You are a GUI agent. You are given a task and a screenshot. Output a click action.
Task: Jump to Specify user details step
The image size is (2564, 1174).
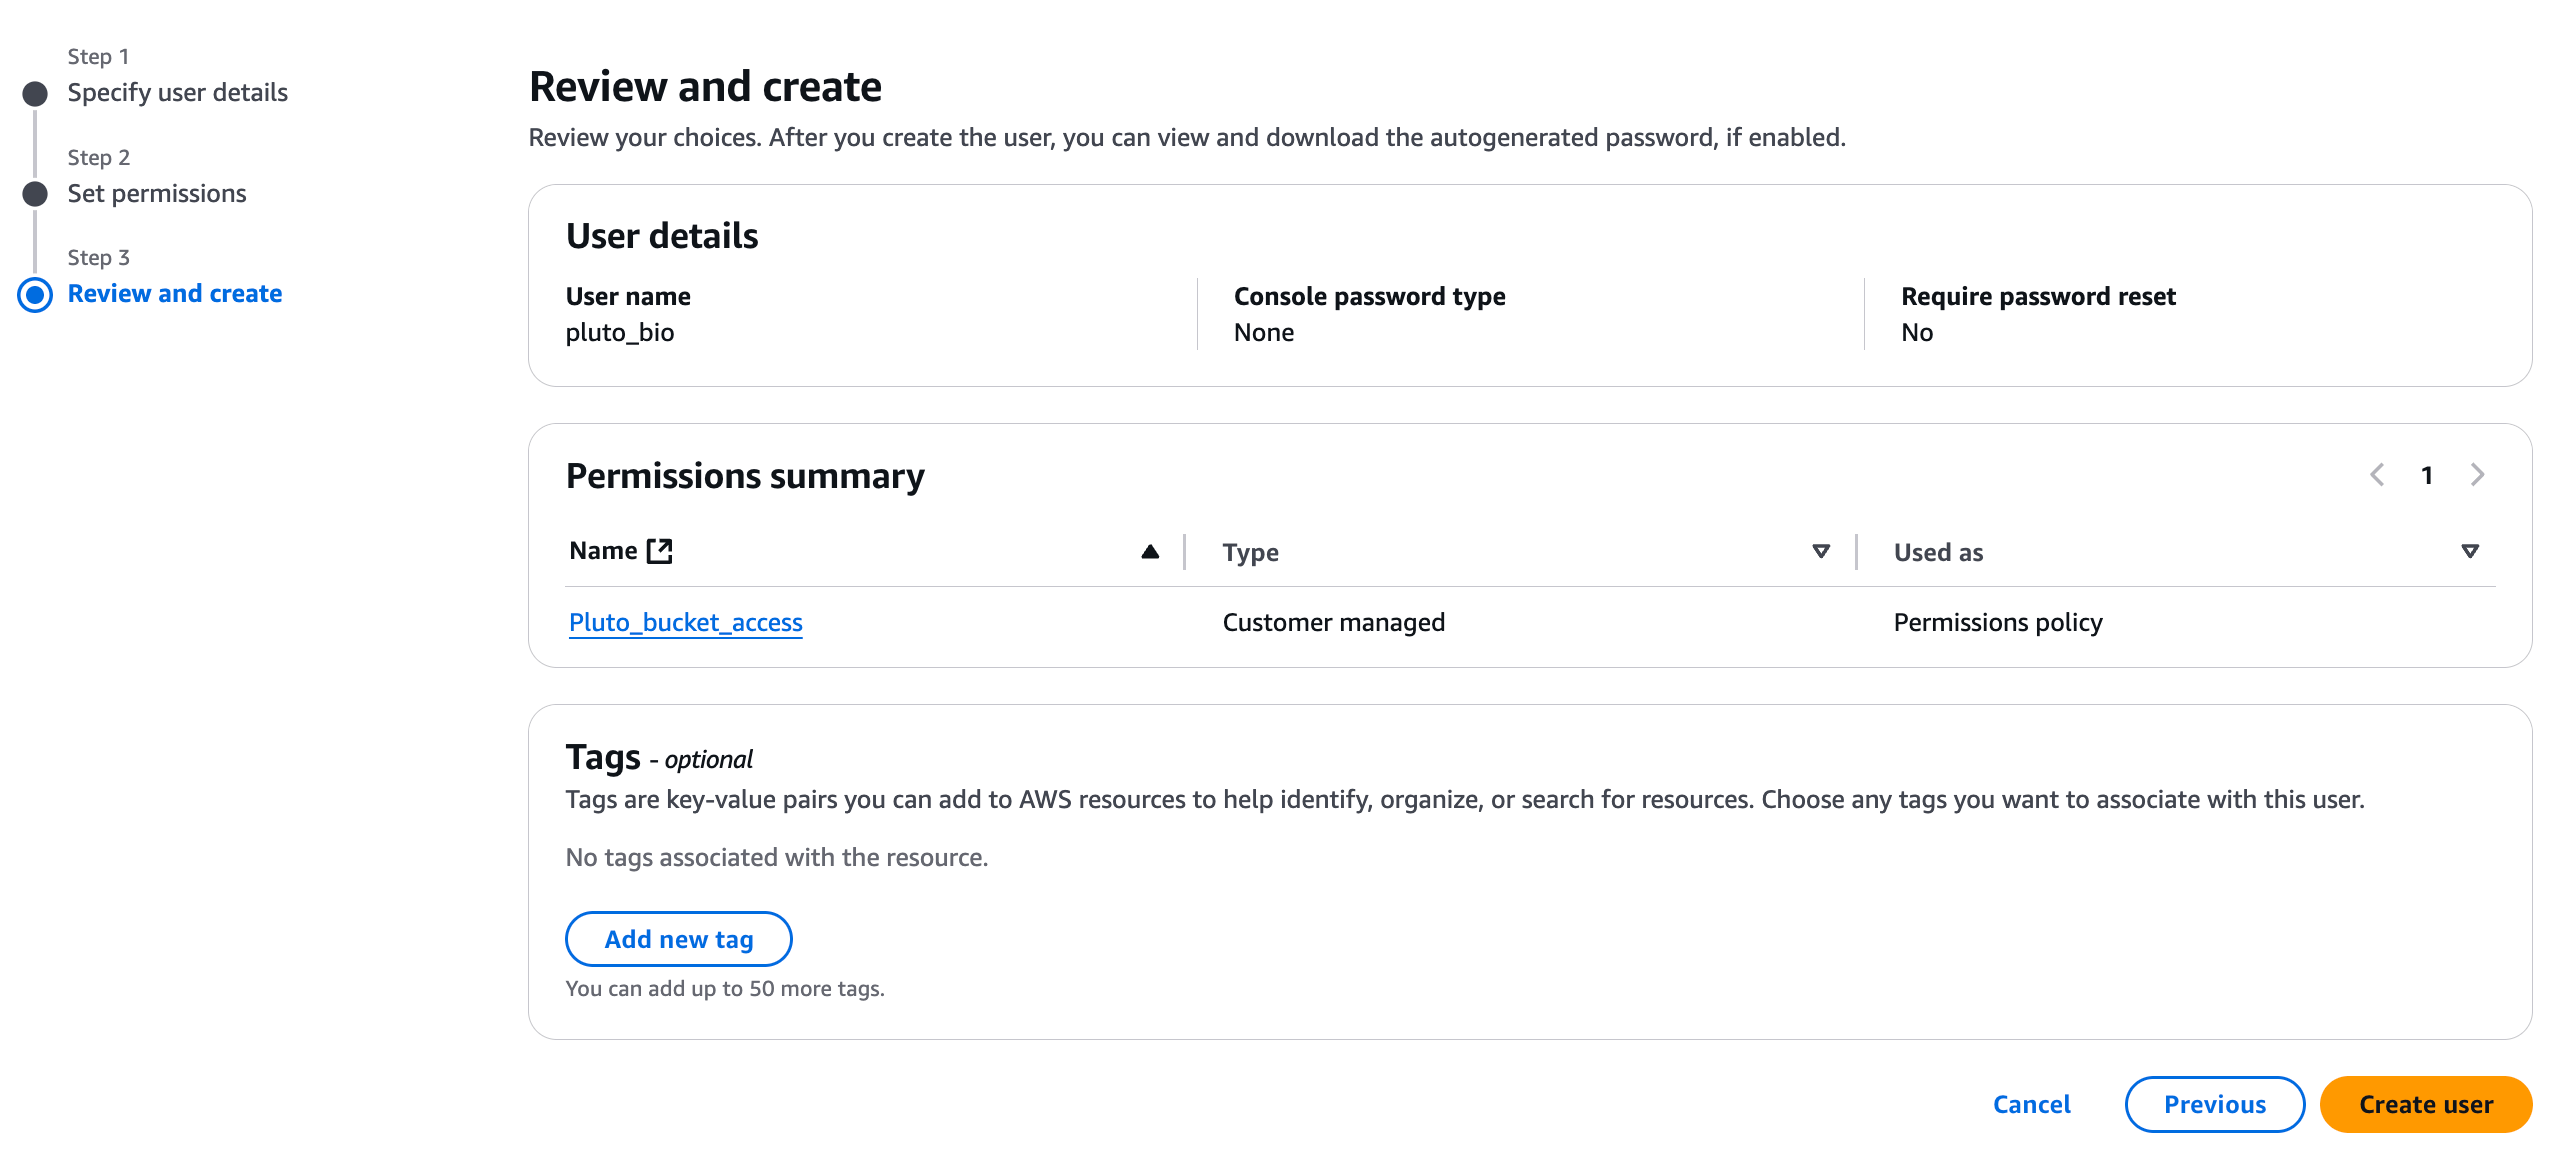click(x=177, y=93)
